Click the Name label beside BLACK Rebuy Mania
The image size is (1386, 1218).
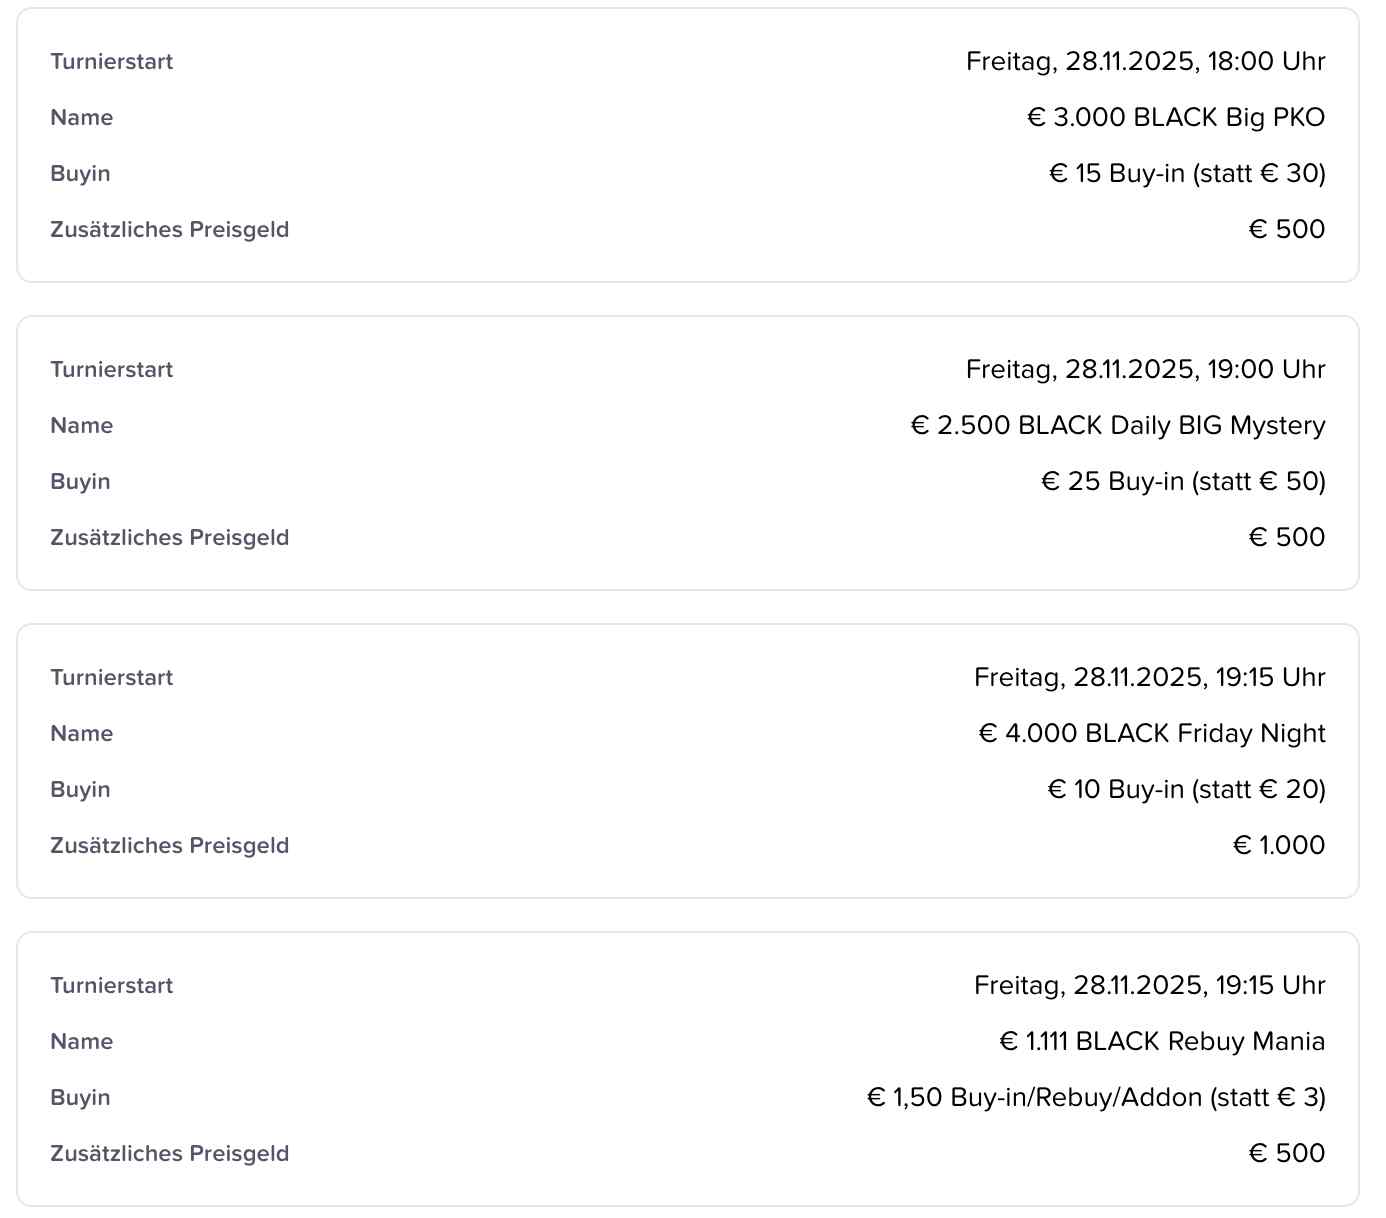[x=82, y=1042]
